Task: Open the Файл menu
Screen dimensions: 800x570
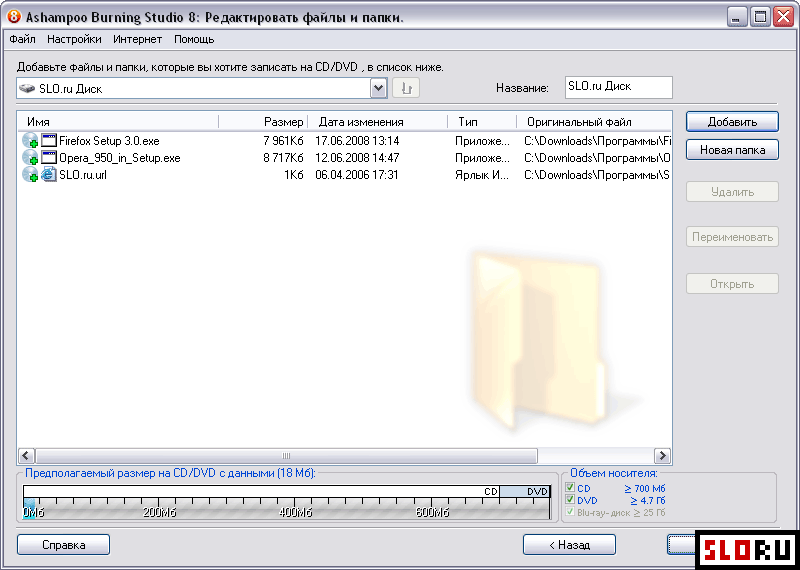Action: (22, 39)
